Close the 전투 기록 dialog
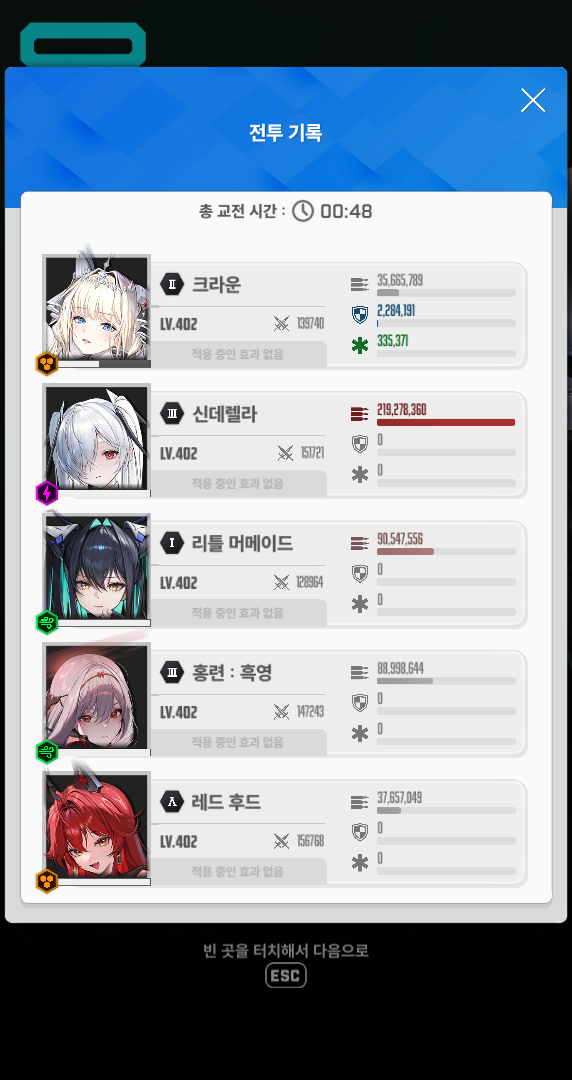Viewport: 572px width, 1080px height. 533,101
